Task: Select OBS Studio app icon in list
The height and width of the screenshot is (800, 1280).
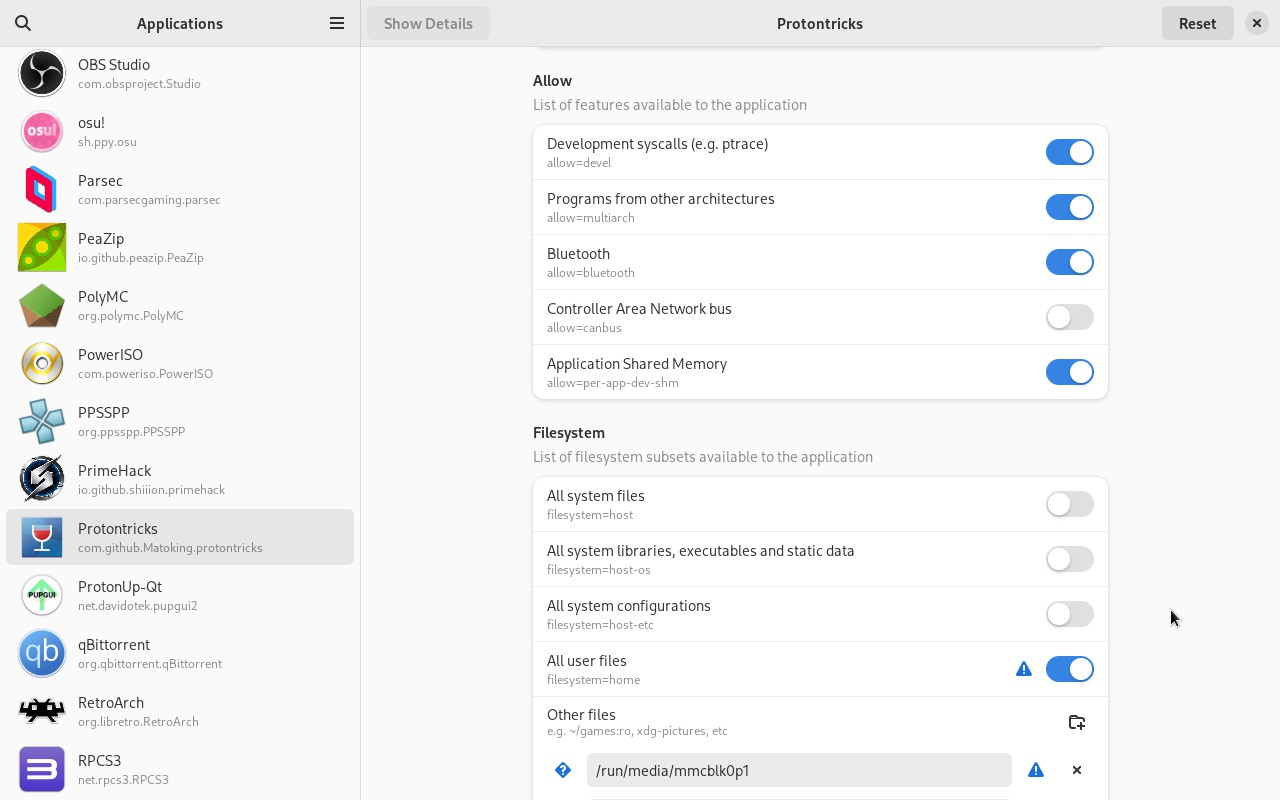Action: click(42, 73)
